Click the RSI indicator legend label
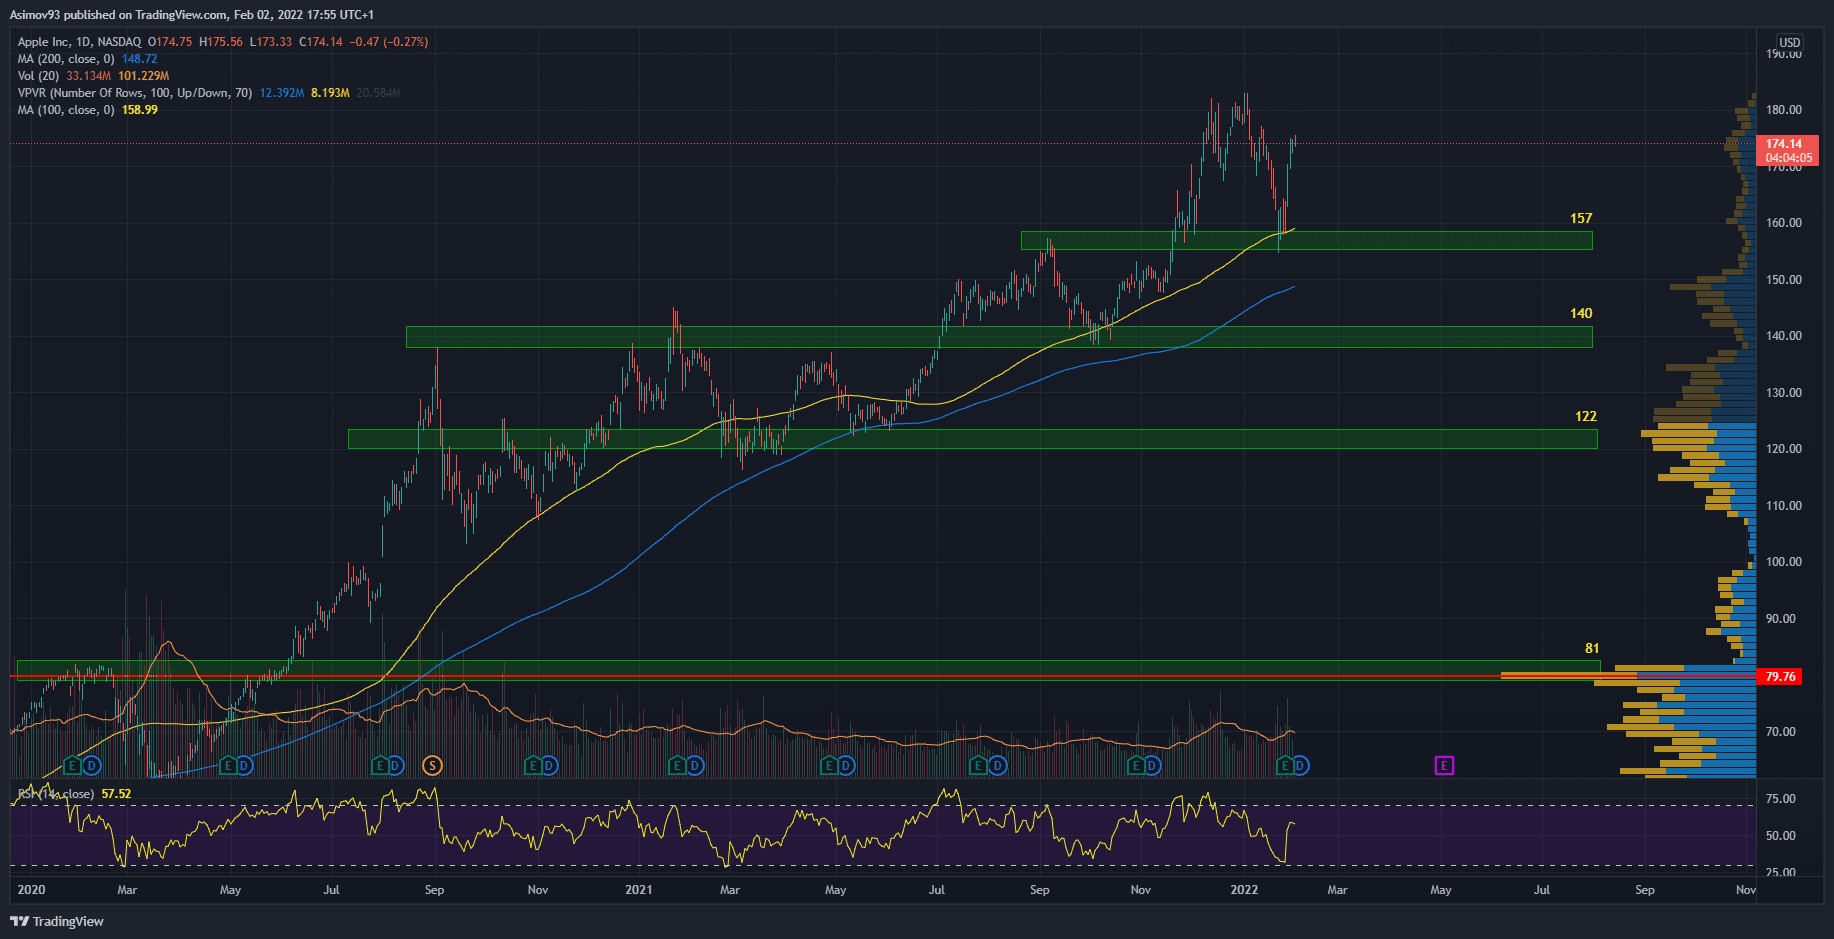Viewport: 1834px width, 939px height. tap(56, 794)
